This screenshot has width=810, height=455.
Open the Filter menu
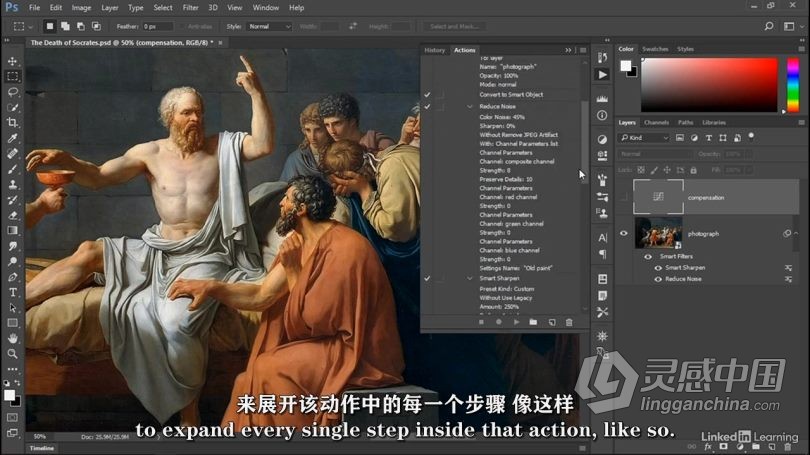[x=191, y=8]
